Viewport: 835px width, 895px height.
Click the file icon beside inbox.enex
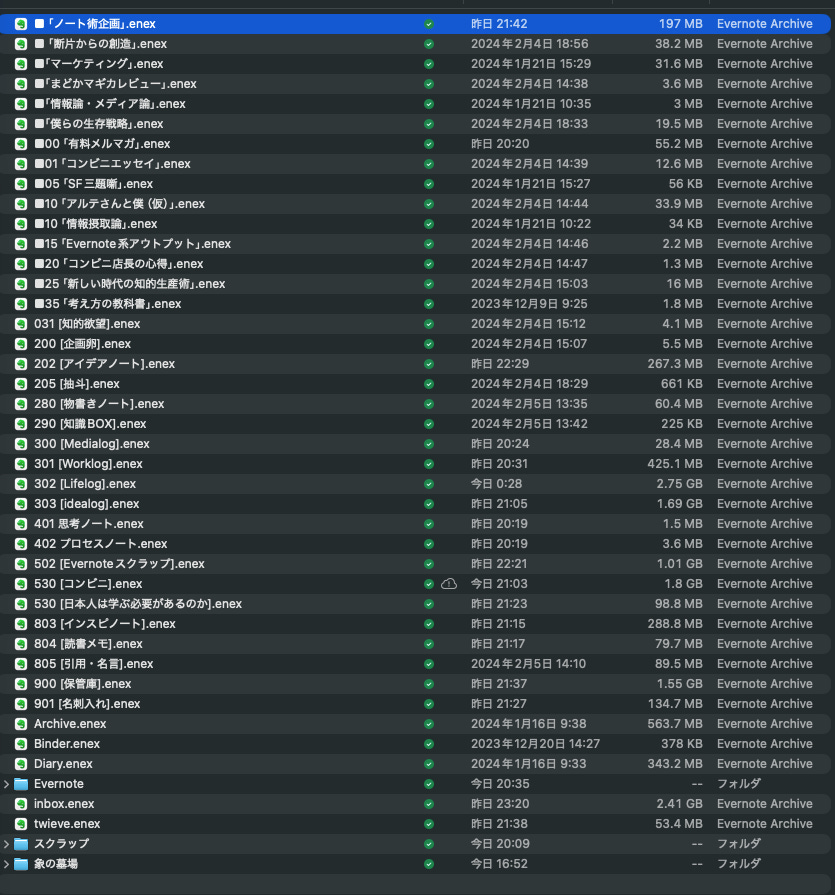[x=21, y=804]
